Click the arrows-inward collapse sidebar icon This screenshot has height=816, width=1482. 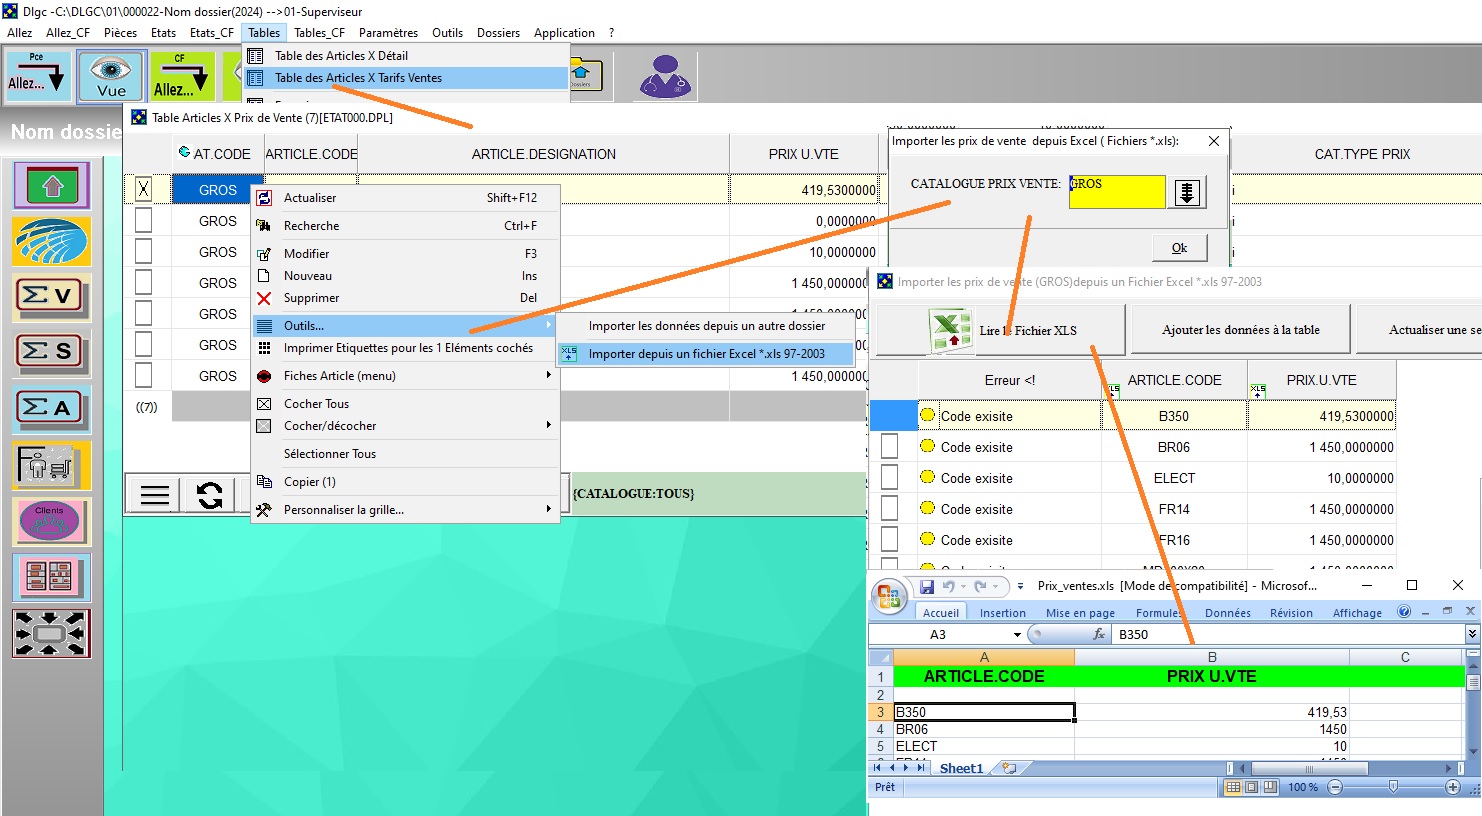[x=52, y=633]
